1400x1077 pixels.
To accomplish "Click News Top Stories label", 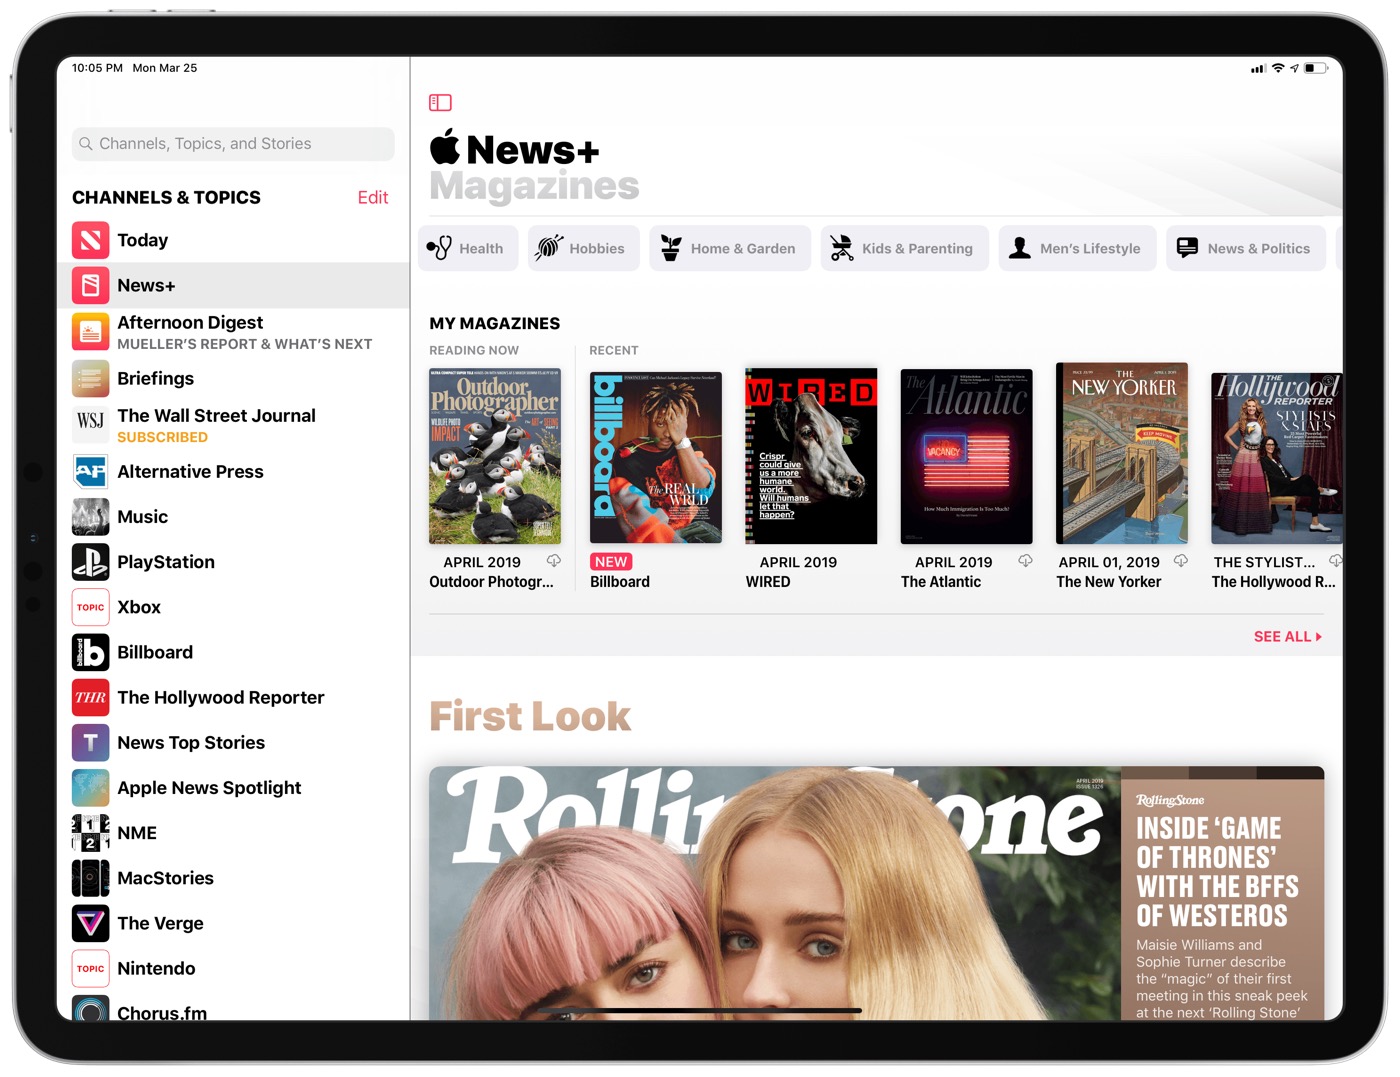I will (191, 742).
